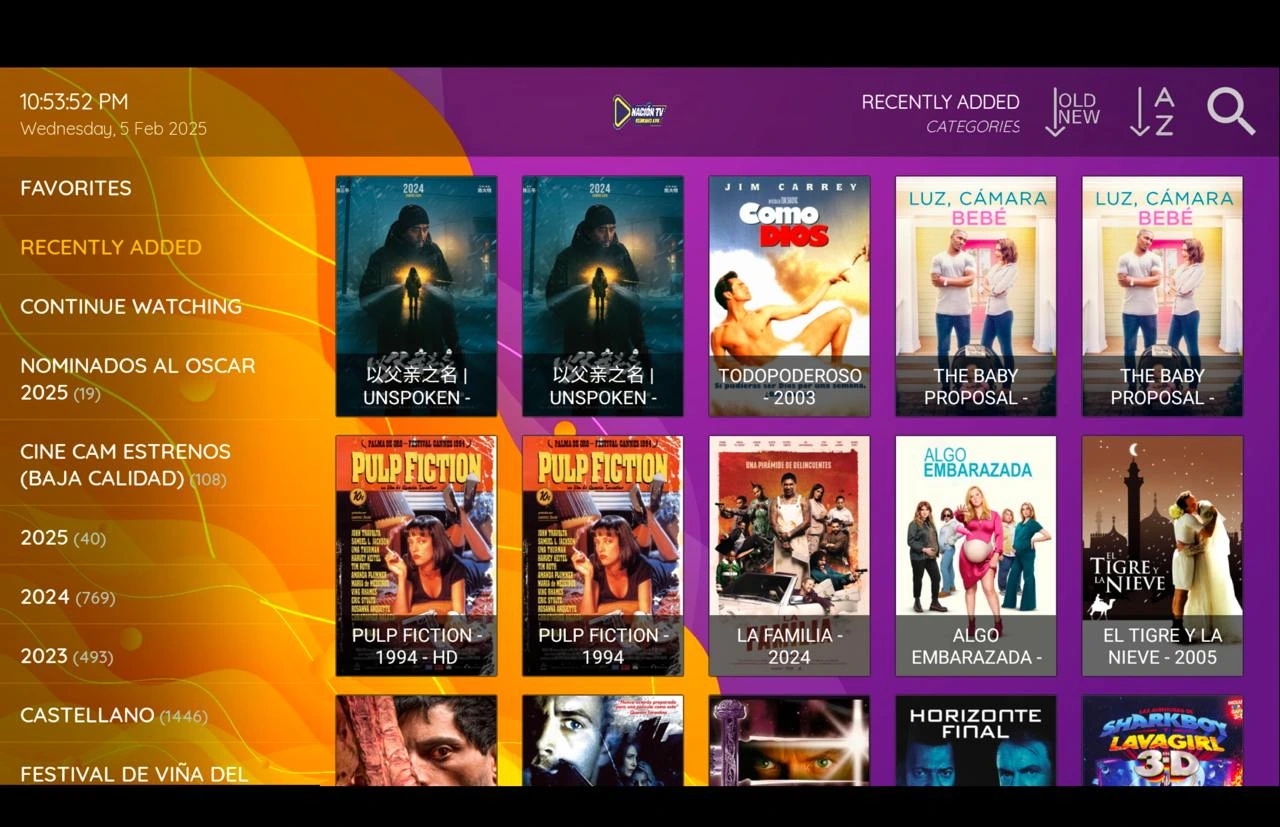
Task: Open El Tigre y la Nieve - 2005
Action: pos(1162,556)
